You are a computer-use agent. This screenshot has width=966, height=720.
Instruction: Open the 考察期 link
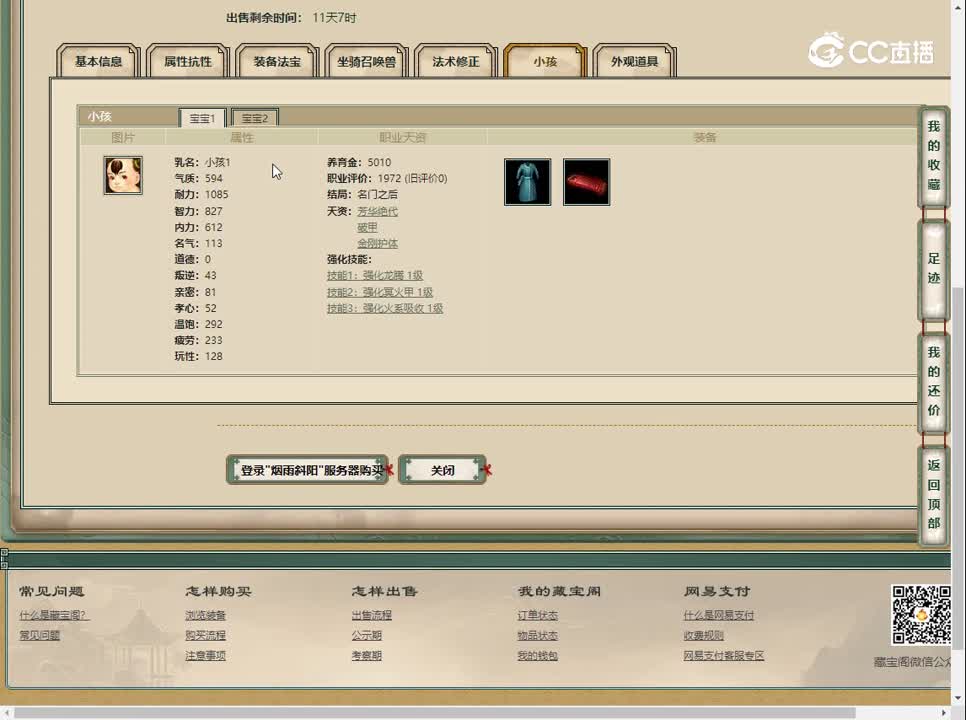367,655
